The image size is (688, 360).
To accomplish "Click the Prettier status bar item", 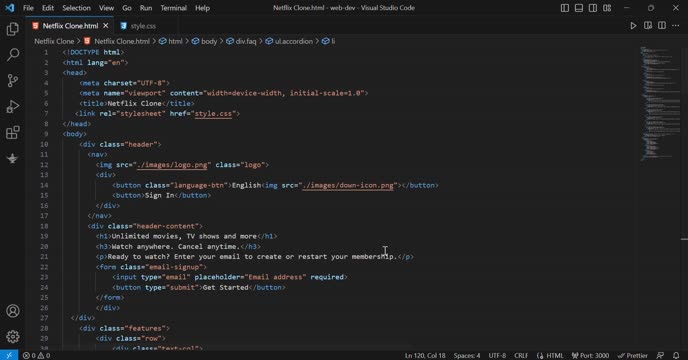I will (632, 355).
